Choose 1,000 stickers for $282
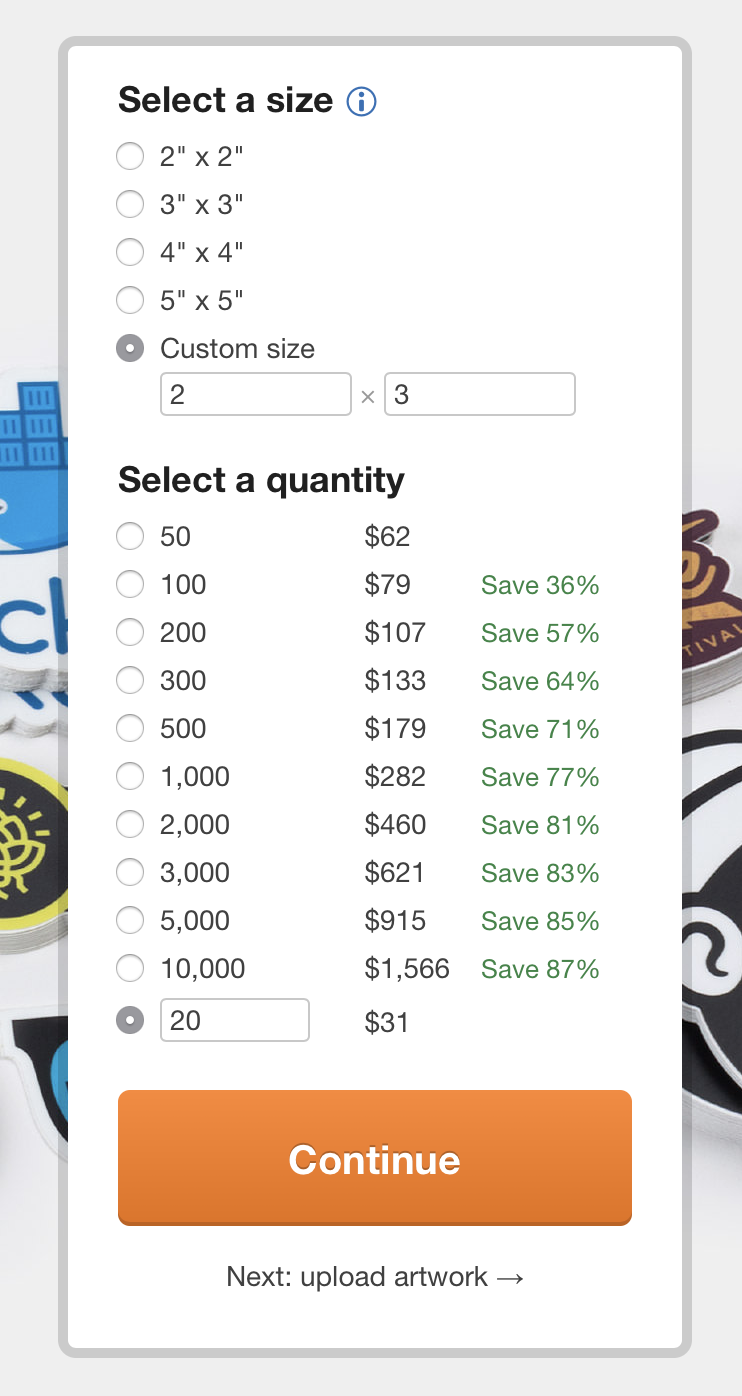The width and height of the screenshot is (742, 1396). point(129,776)
